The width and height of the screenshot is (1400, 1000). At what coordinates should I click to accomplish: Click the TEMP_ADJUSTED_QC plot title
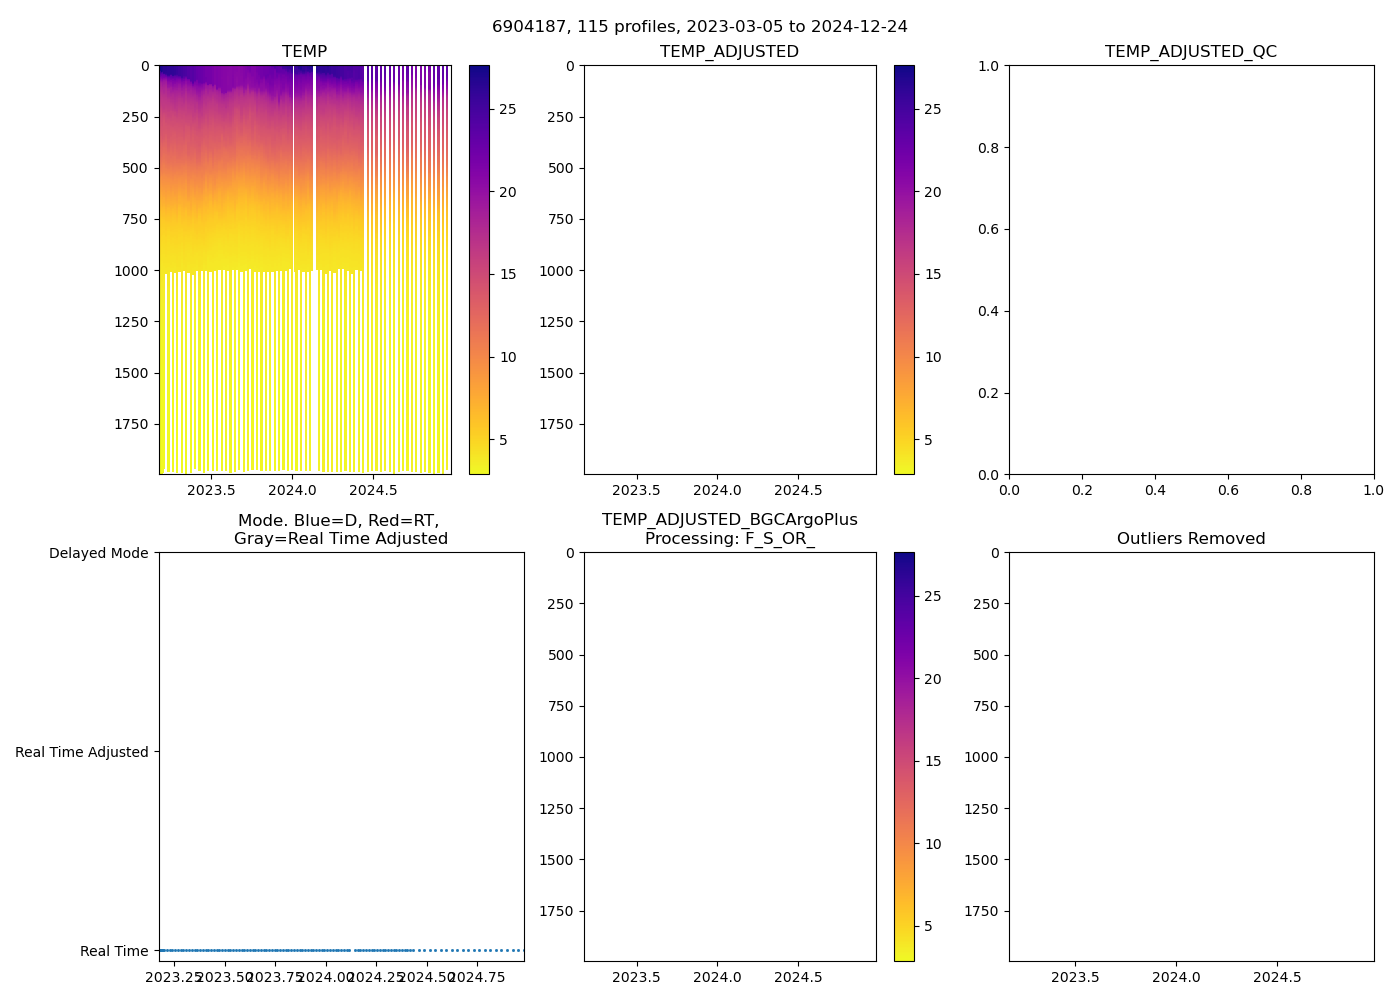[x=1190, y=52]
